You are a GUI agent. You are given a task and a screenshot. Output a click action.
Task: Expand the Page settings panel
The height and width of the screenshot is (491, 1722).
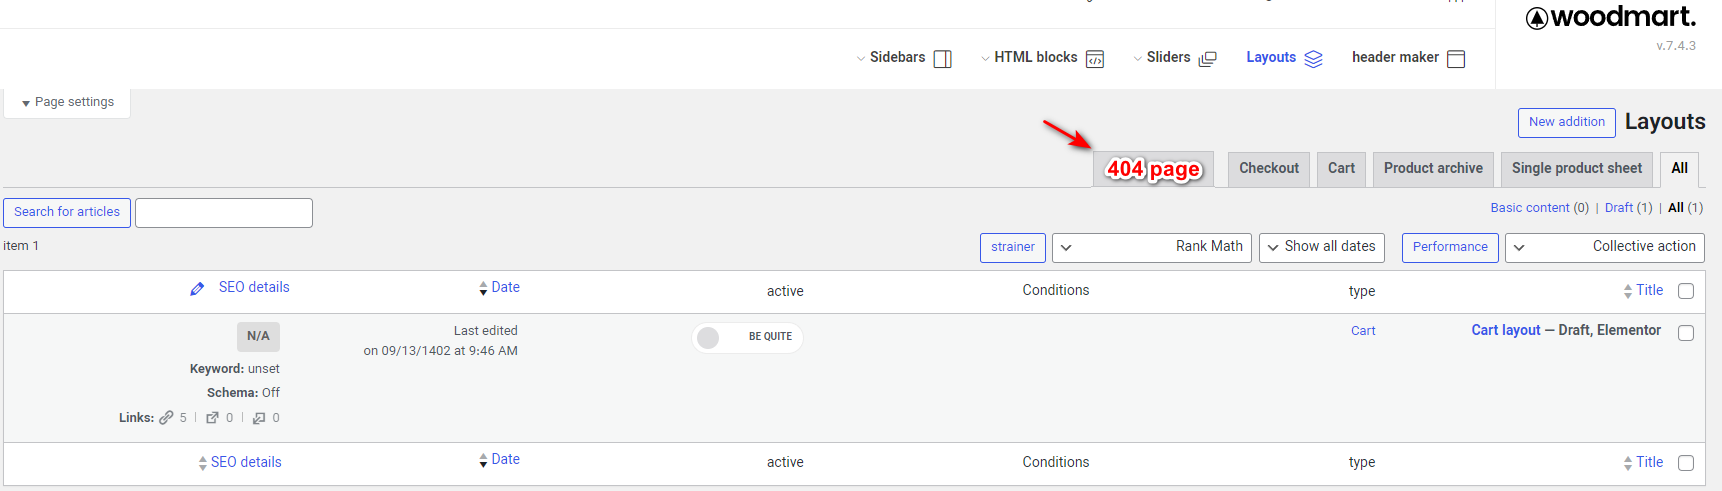coord(68,102)
